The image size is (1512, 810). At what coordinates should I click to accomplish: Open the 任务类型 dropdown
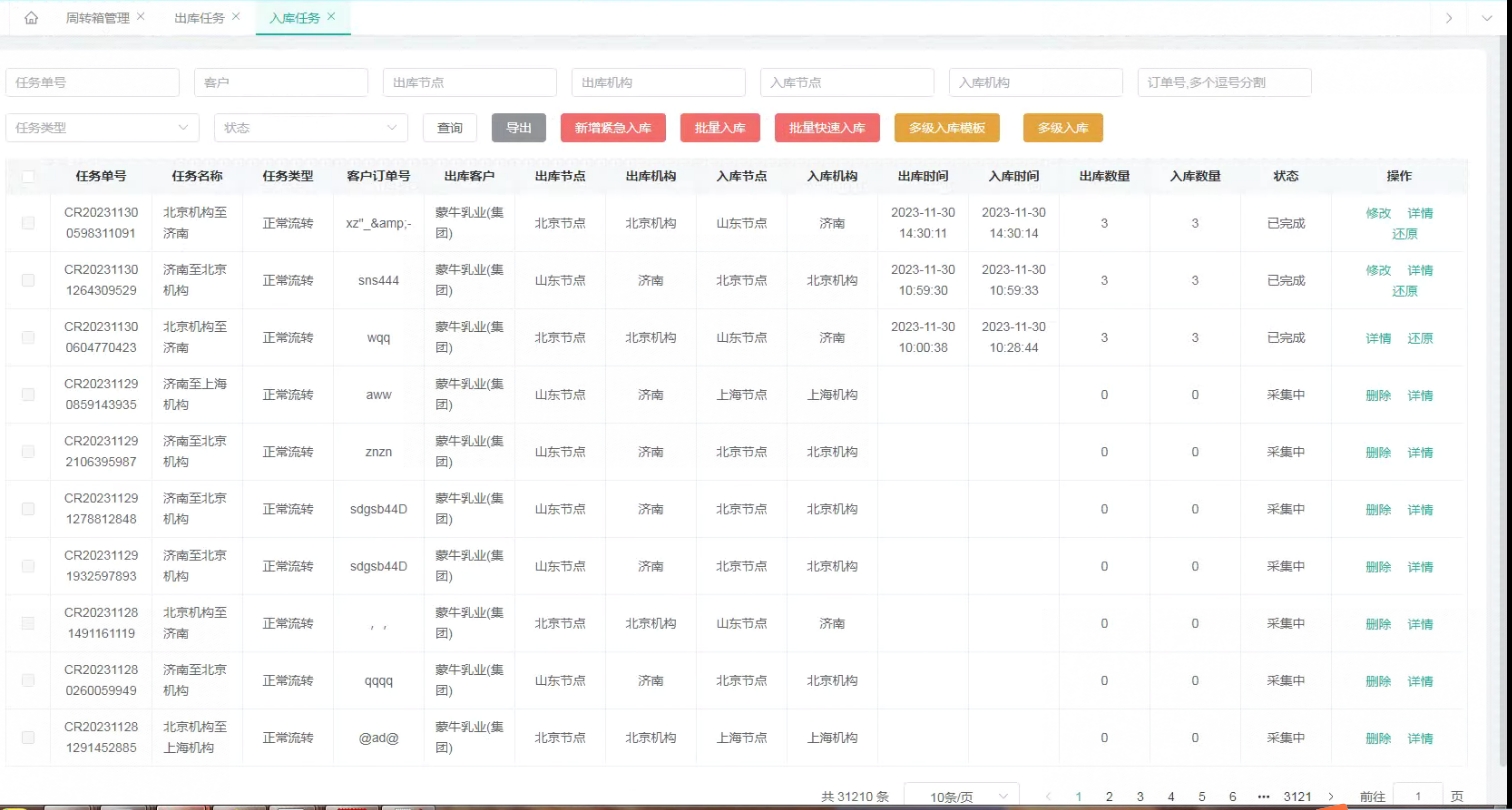pos(102,128)
